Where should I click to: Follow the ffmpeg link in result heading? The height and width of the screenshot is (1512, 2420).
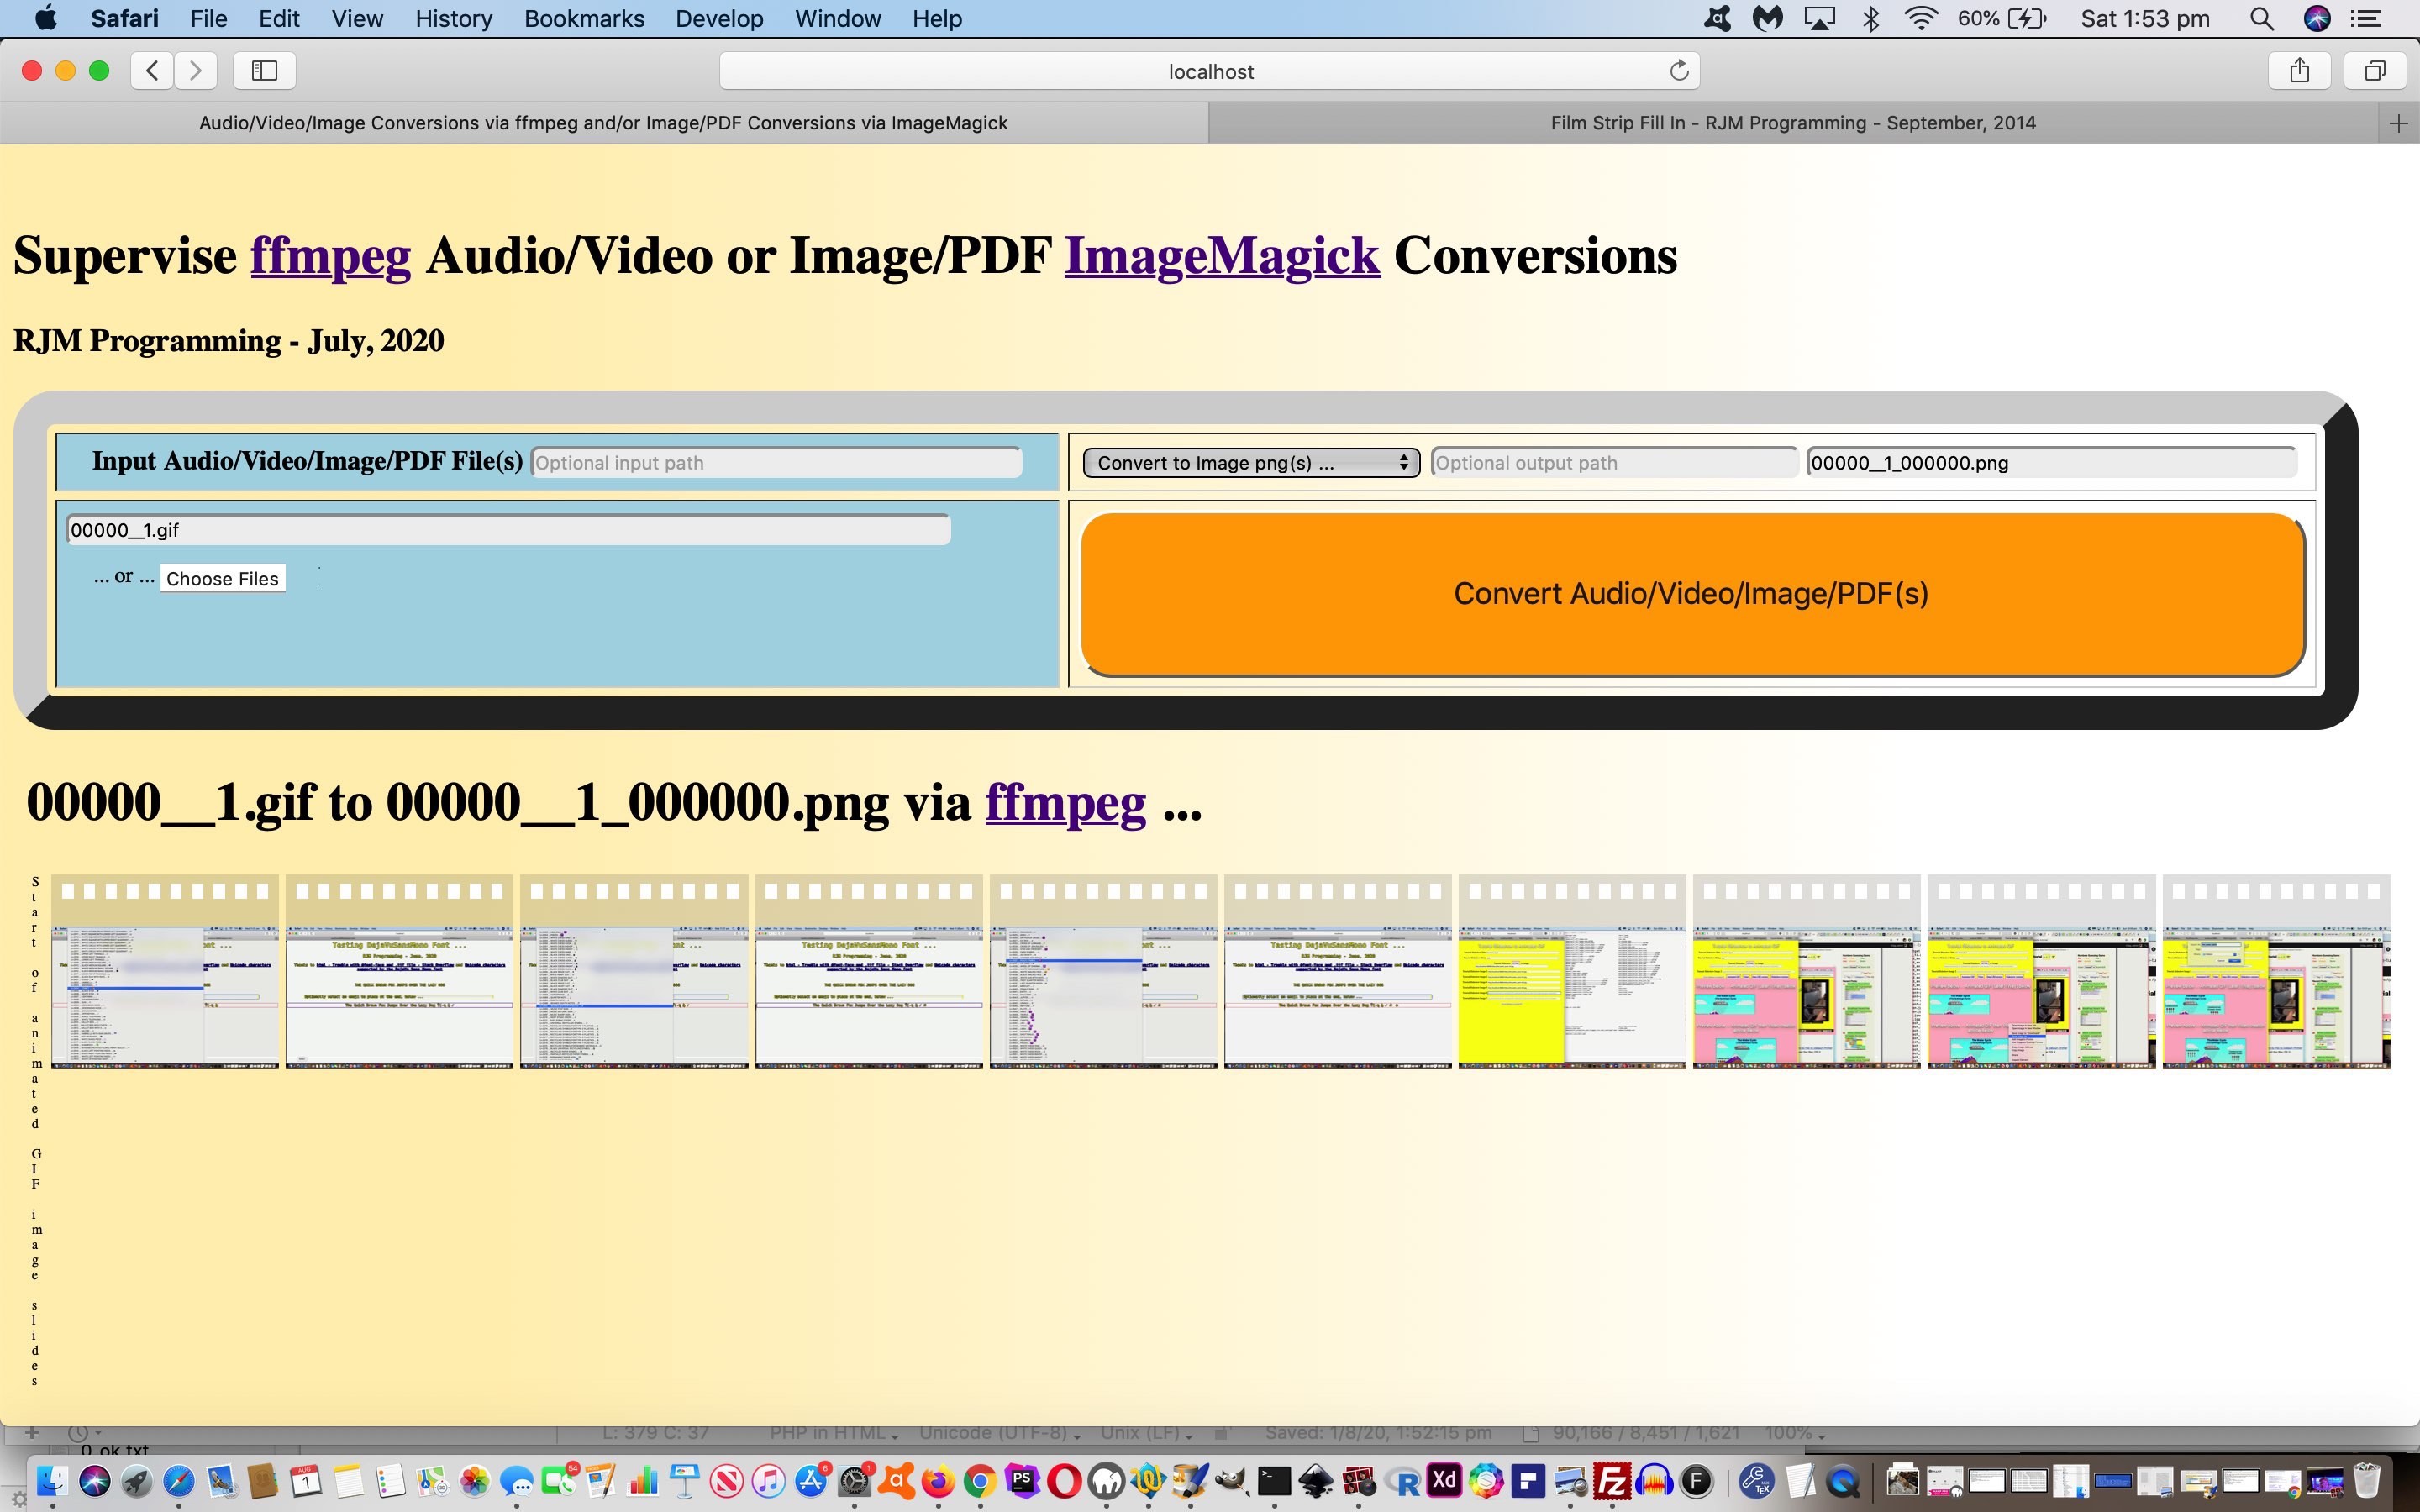point(1065,802)
